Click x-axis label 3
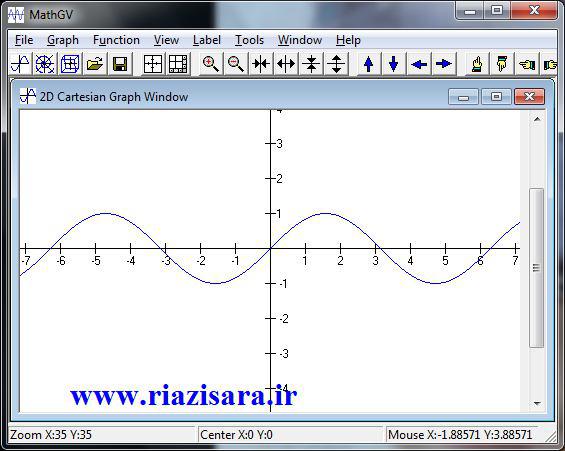Image resolution: width=565 pixels, height=451 pixels. [x=375, y=260]
